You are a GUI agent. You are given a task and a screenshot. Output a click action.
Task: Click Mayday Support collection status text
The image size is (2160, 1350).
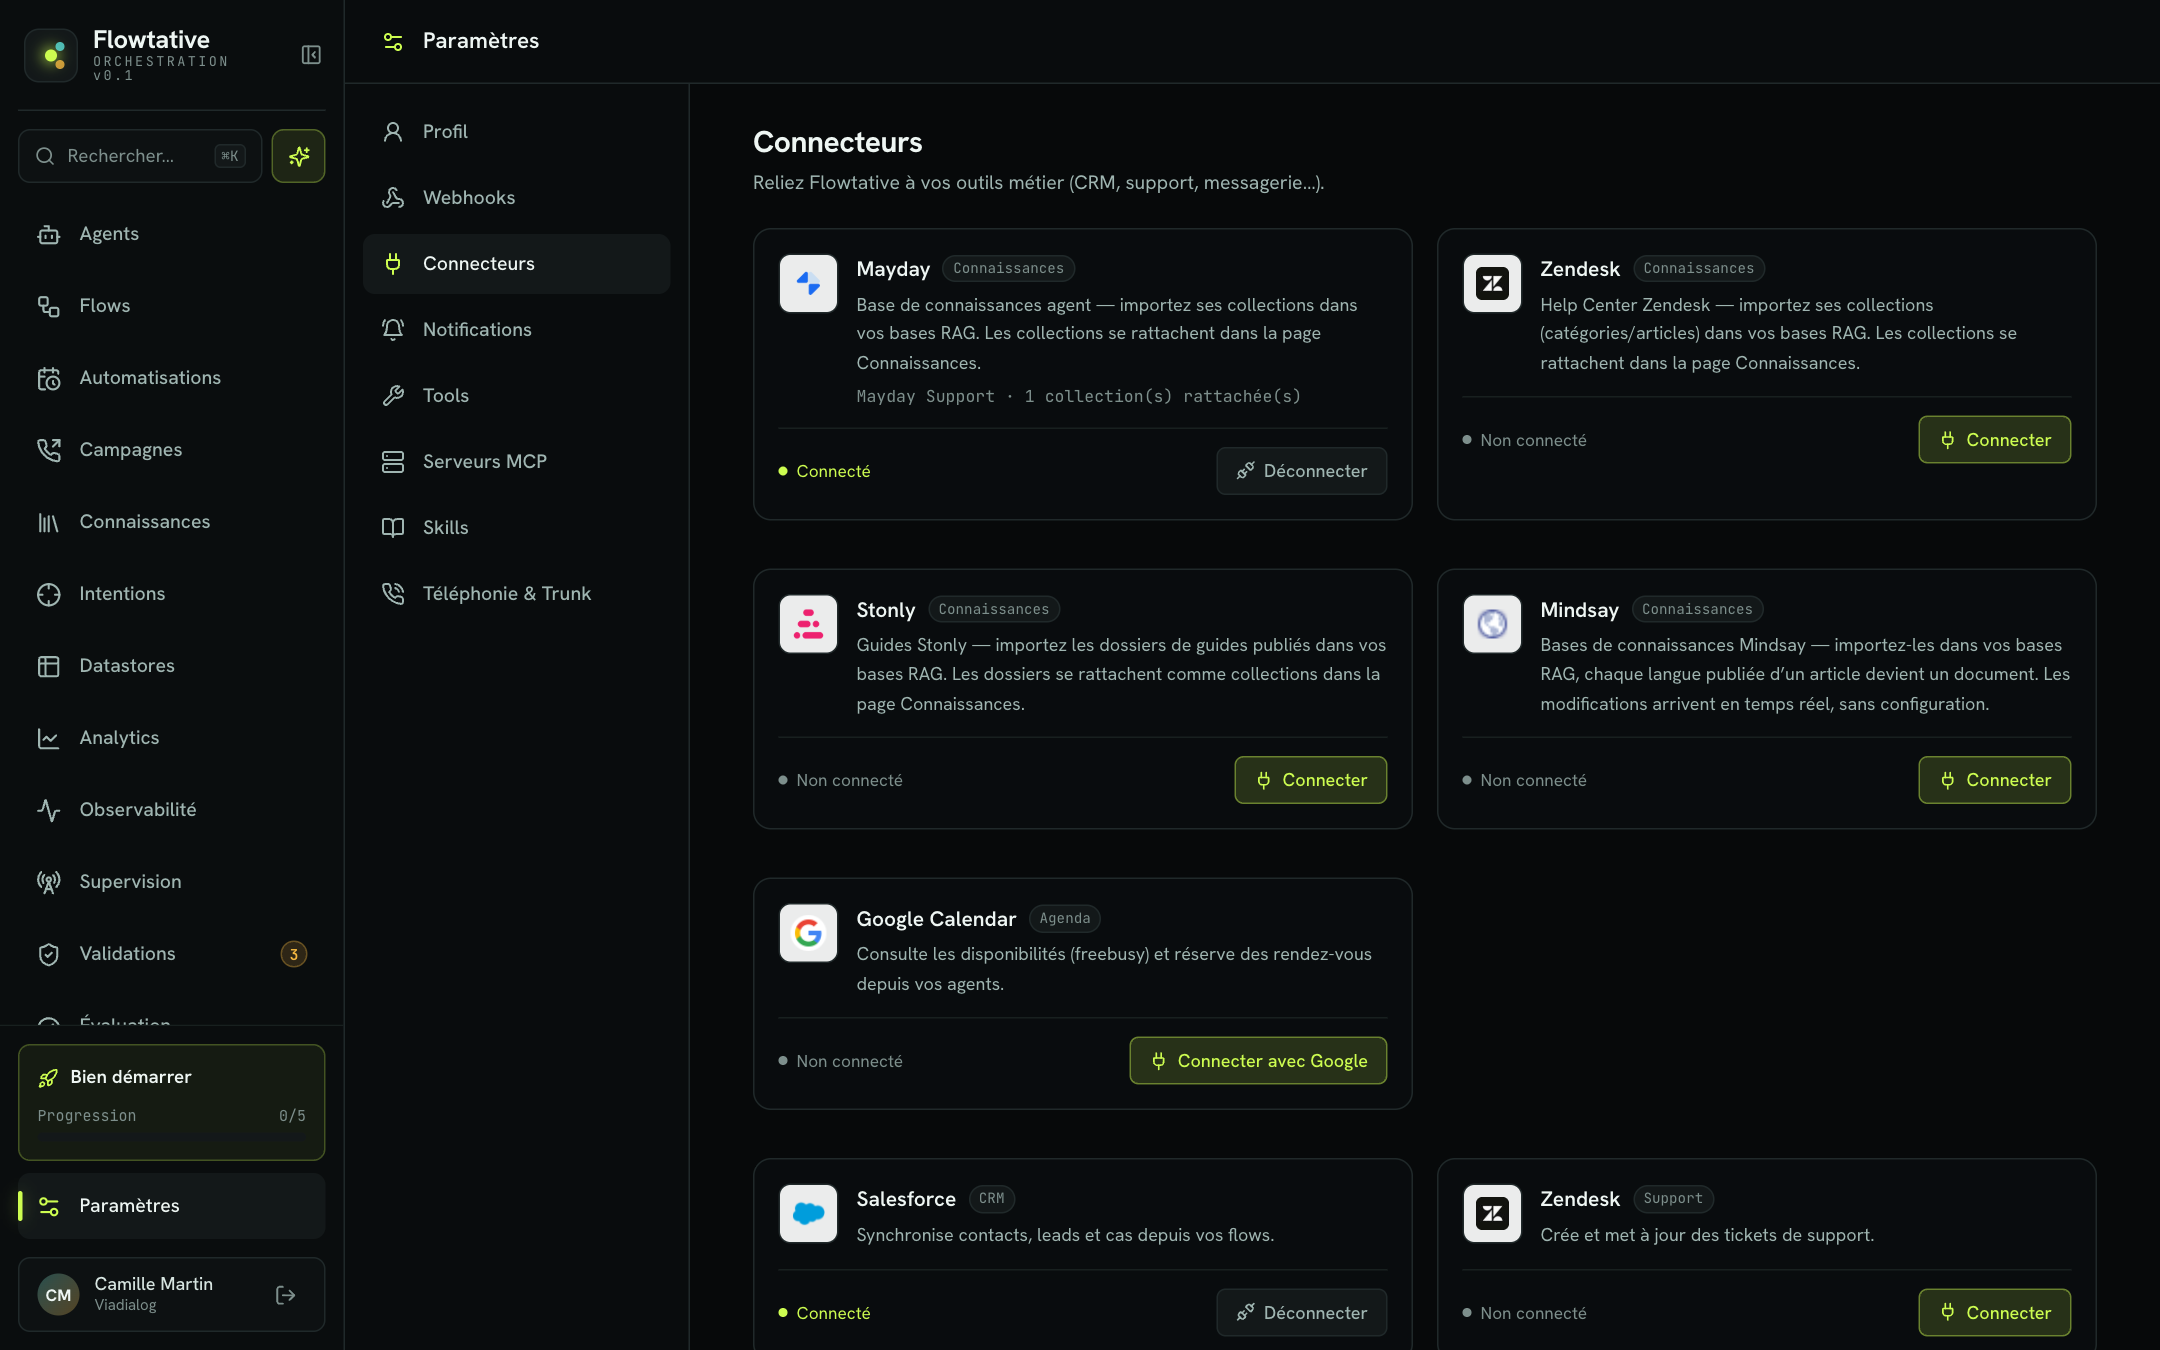click(1079, 397)
